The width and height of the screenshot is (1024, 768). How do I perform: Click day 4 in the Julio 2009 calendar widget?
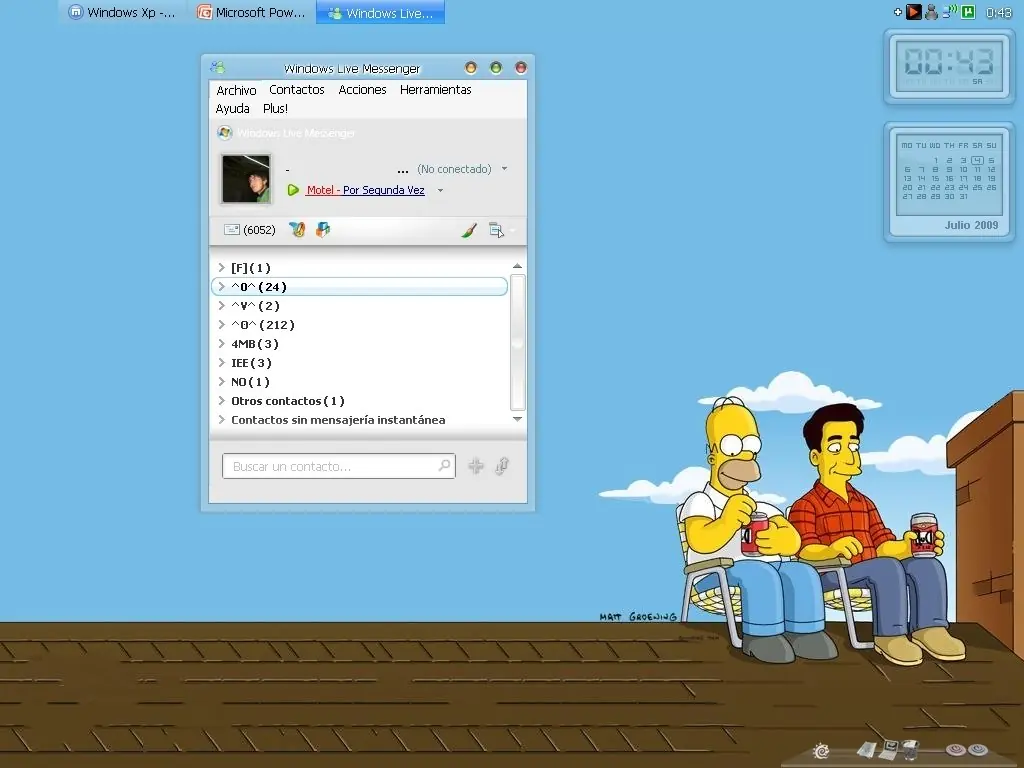coord(977,160)
